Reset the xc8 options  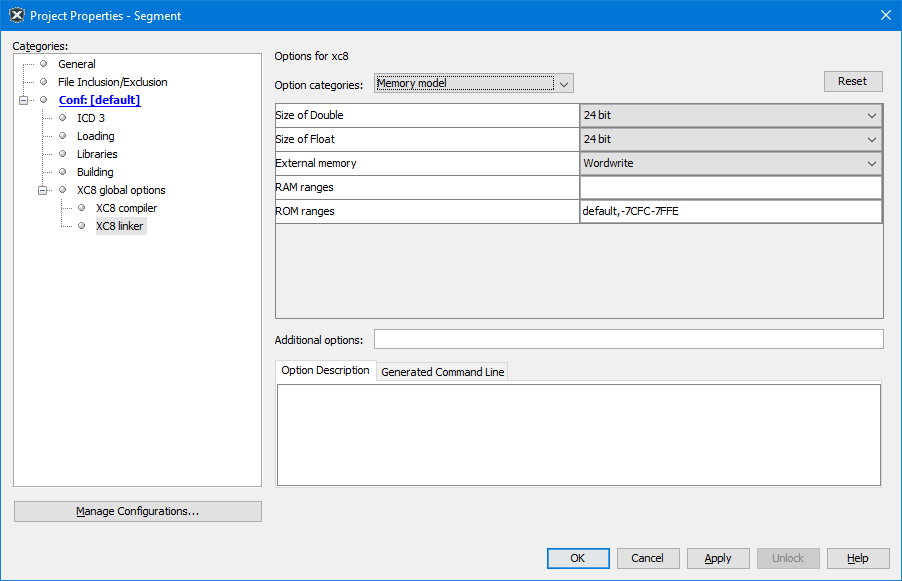[853, 81]
